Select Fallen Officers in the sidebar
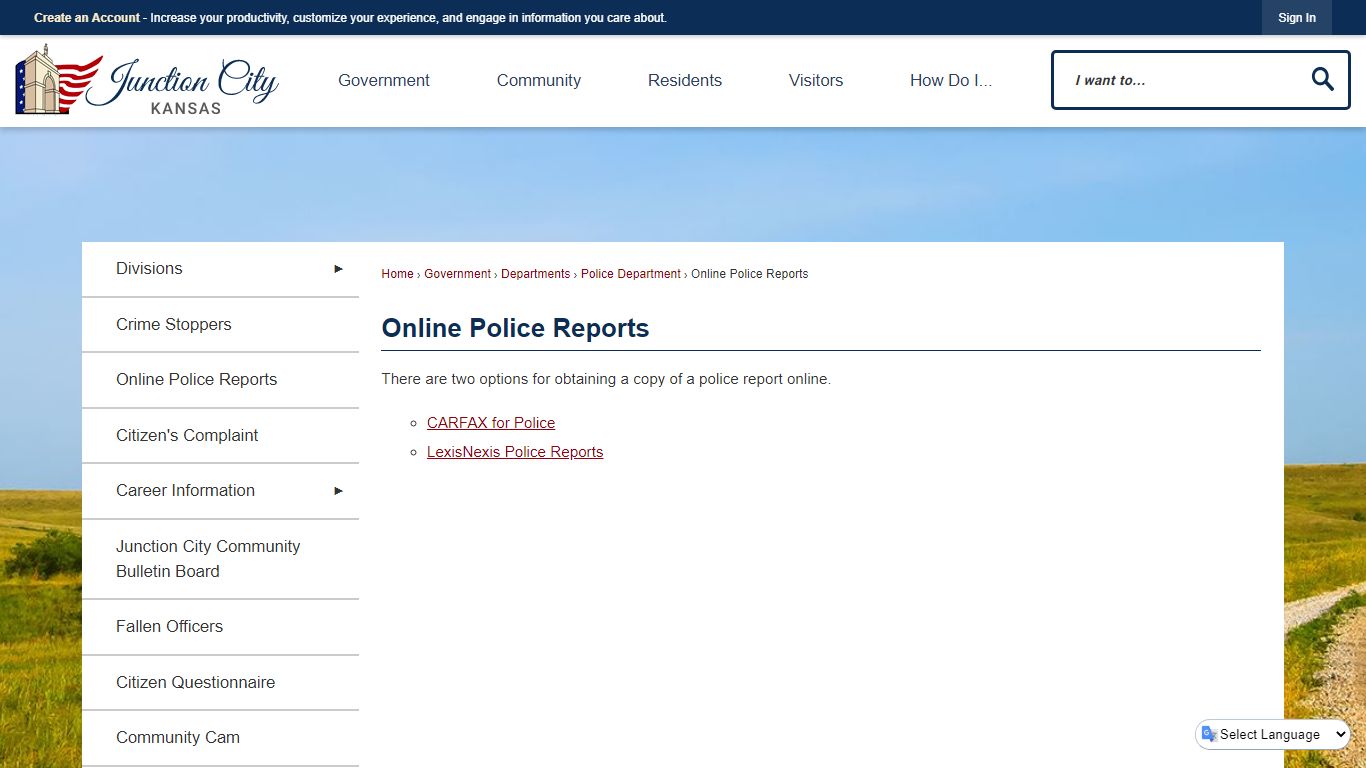1366x768 pixels. [220, 627]
